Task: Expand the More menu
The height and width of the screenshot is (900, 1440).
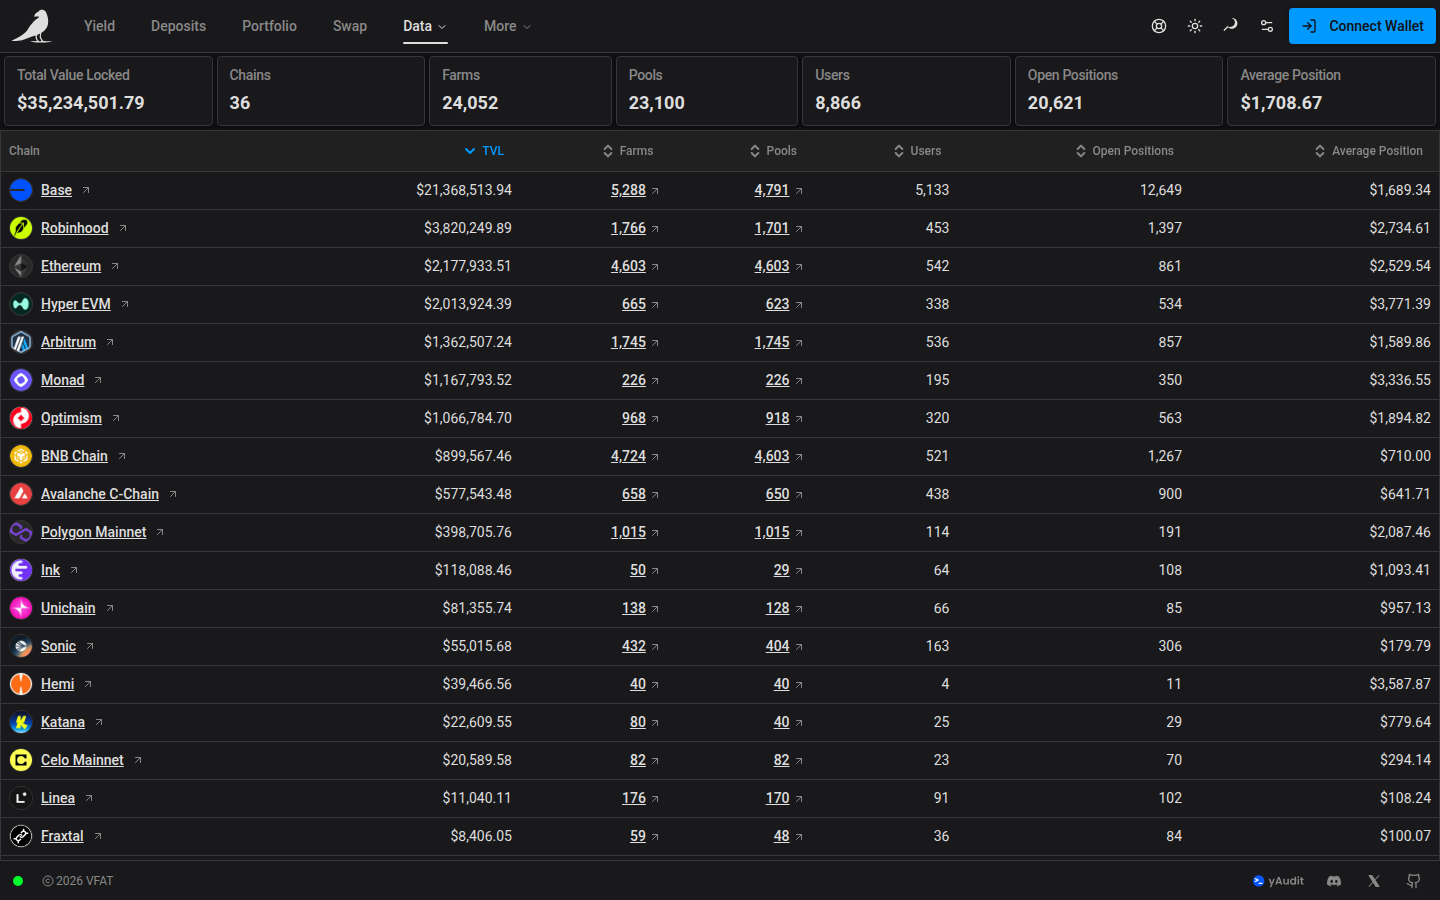Action: (x=507, y=26)
